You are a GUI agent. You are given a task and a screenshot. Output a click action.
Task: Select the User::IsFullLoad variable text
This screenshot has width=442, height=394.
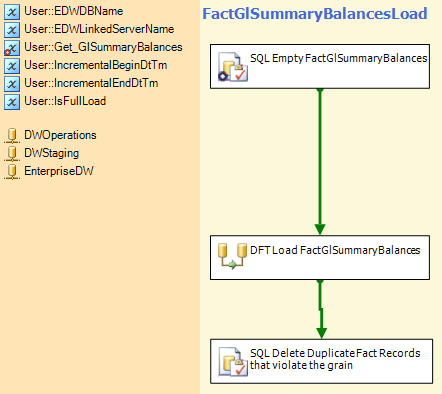pos(65,101)
